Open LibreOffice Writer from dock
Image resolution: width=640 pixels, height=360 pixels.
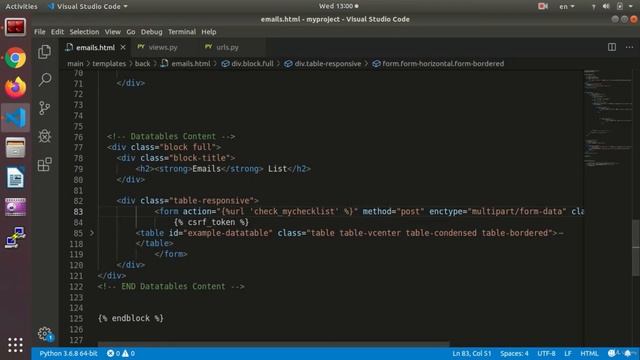click(16, 177)
